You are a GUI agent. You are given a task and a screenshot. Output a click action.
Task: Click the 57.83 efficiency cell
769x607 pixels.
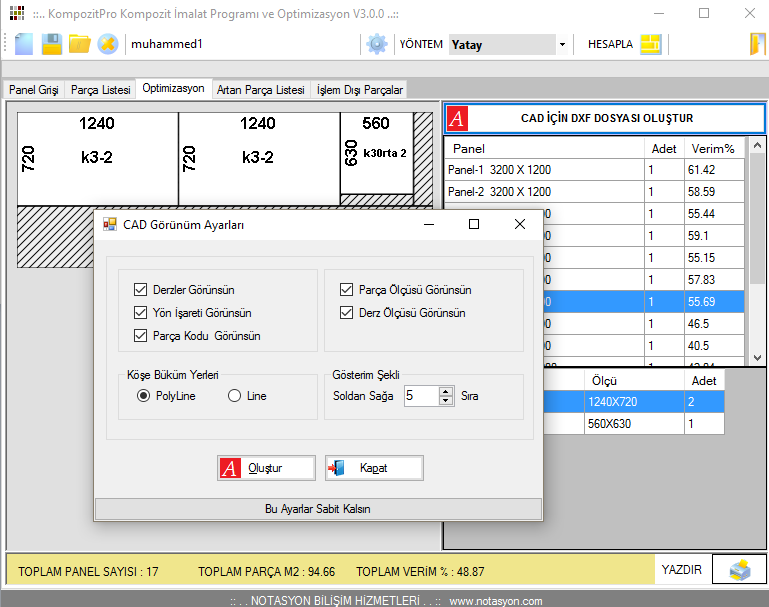(x=714, y=279)
